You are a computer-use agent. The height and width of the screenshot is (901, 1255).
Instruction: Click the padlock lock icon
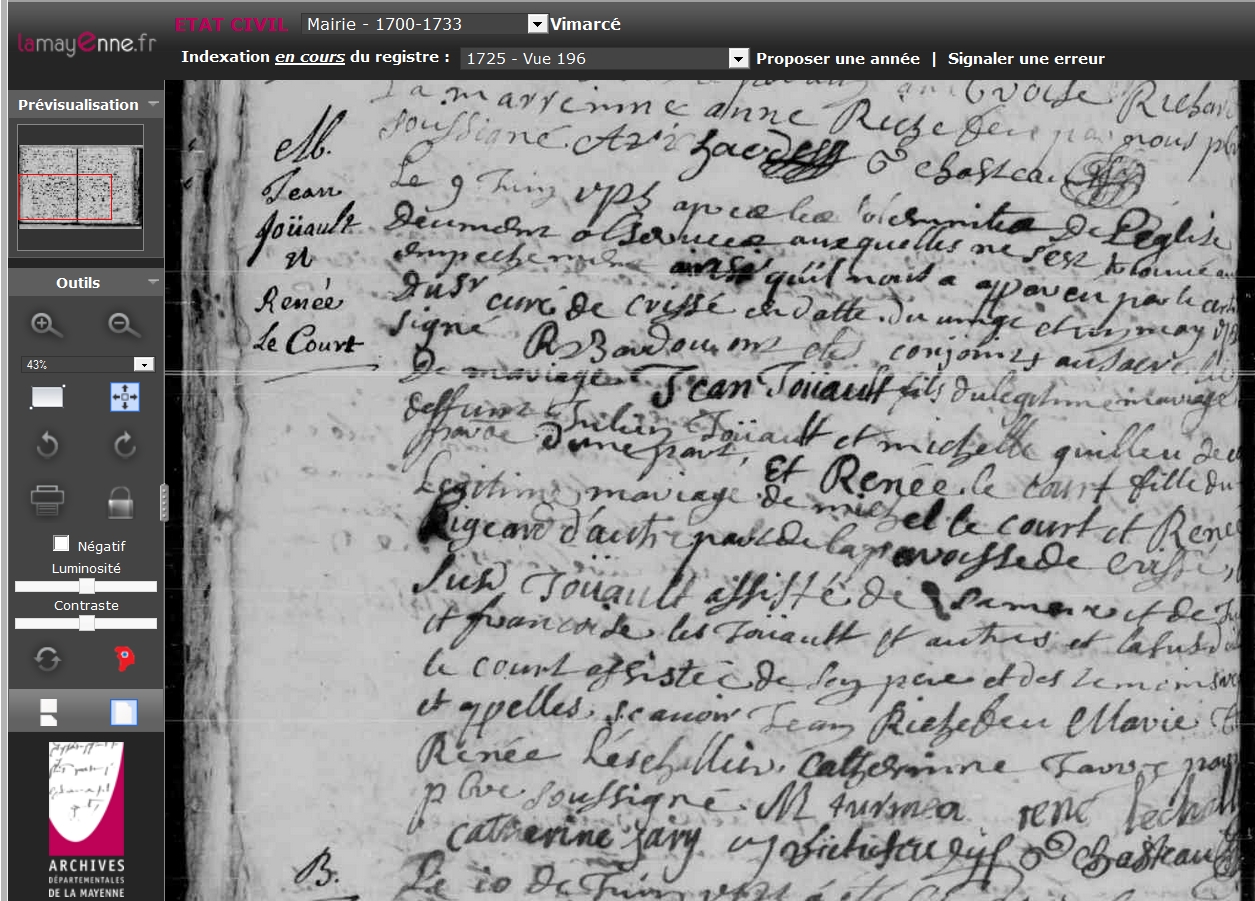click(x=120, y=500)
